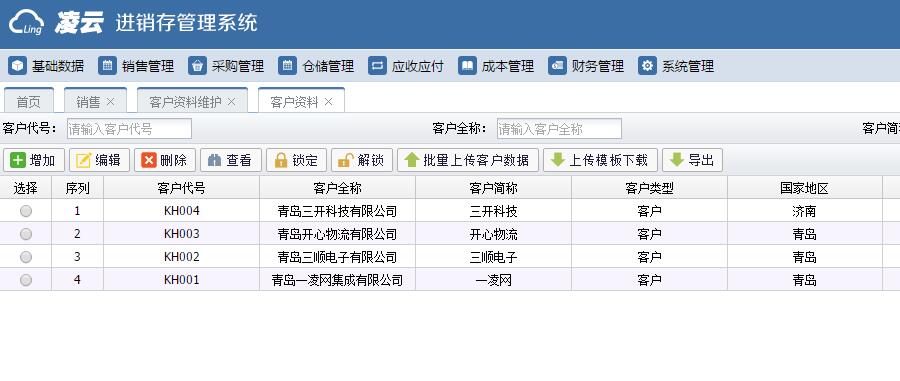
Task: Focus the 客户代号 input field
Action: [x=129, y=129]
